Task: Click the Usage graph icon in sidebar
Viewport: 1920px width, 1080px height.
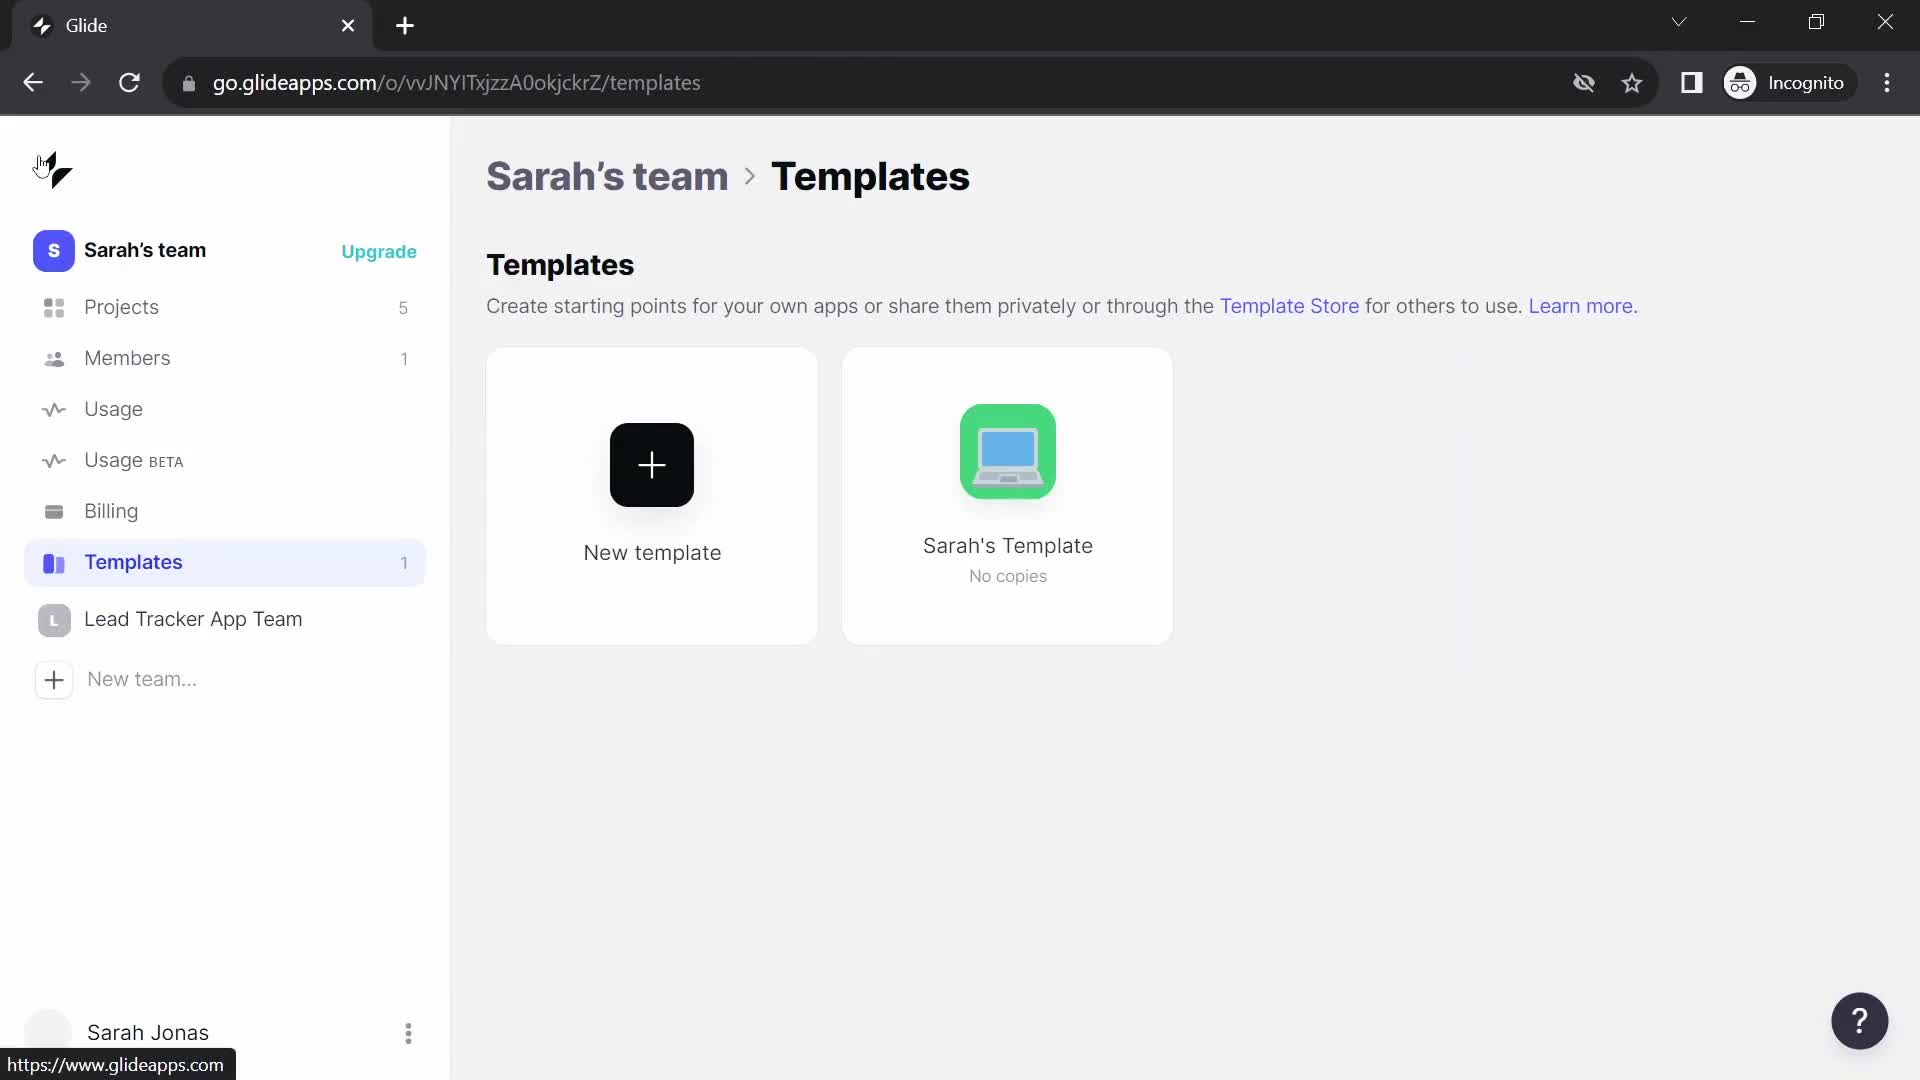Action: click(x=54, y=409)
